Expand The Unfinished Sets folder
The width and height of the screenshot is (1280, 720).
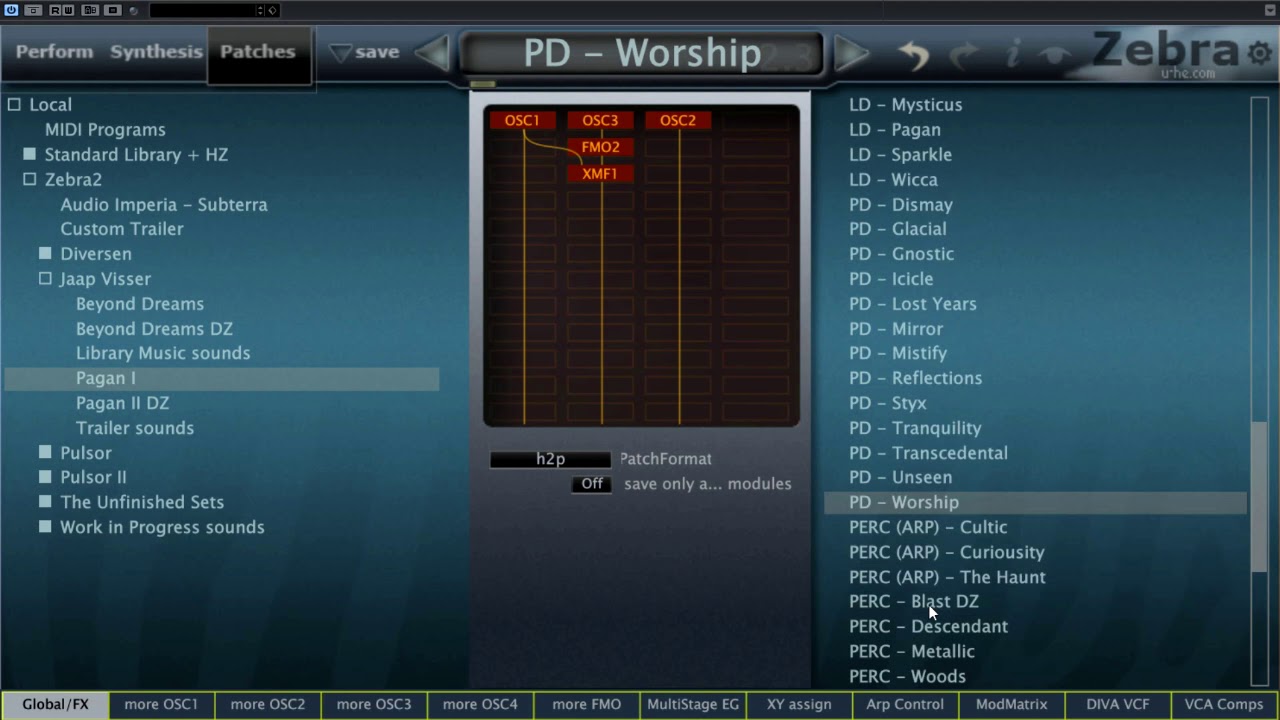[x=45, y=502]
